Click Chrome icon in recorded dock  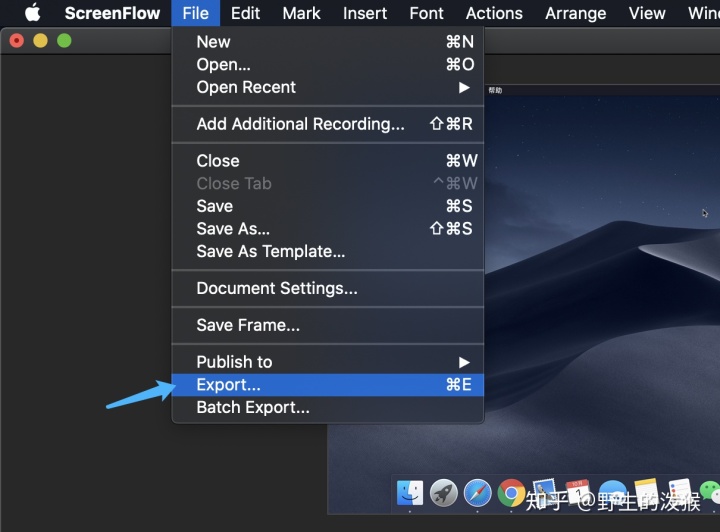(x=511, y=493)
